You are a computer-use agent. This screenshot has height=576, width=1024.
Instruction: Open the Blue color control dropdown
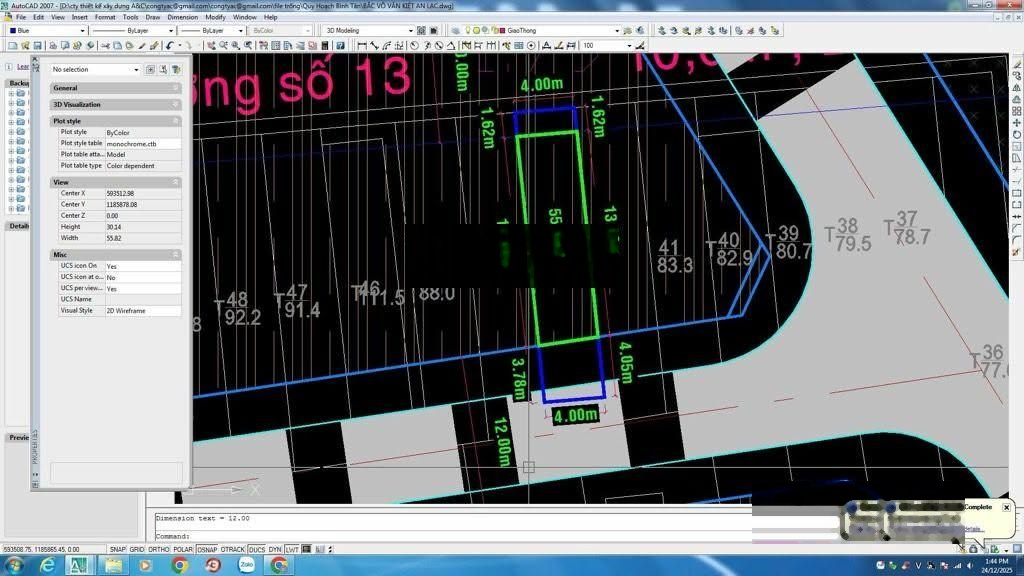pyautogui.click(x=81, y=31)
